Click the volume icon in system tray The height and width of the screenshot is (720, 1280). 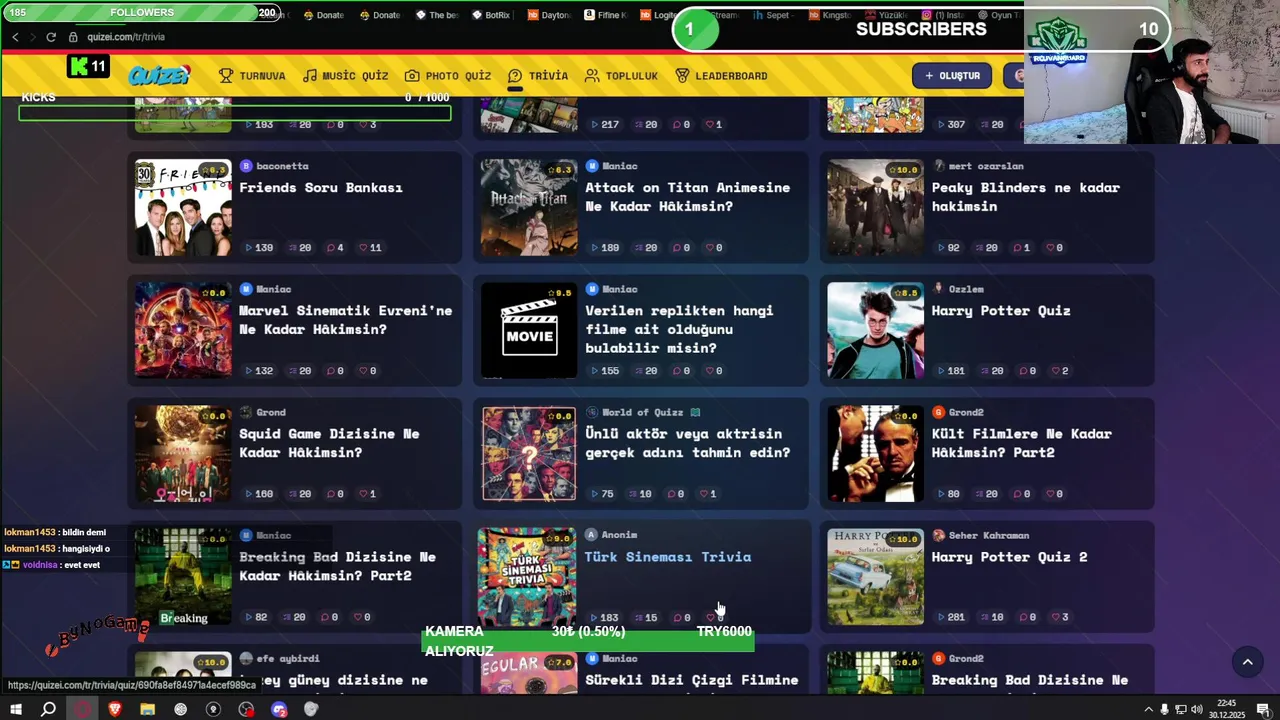pos(1197,709)
